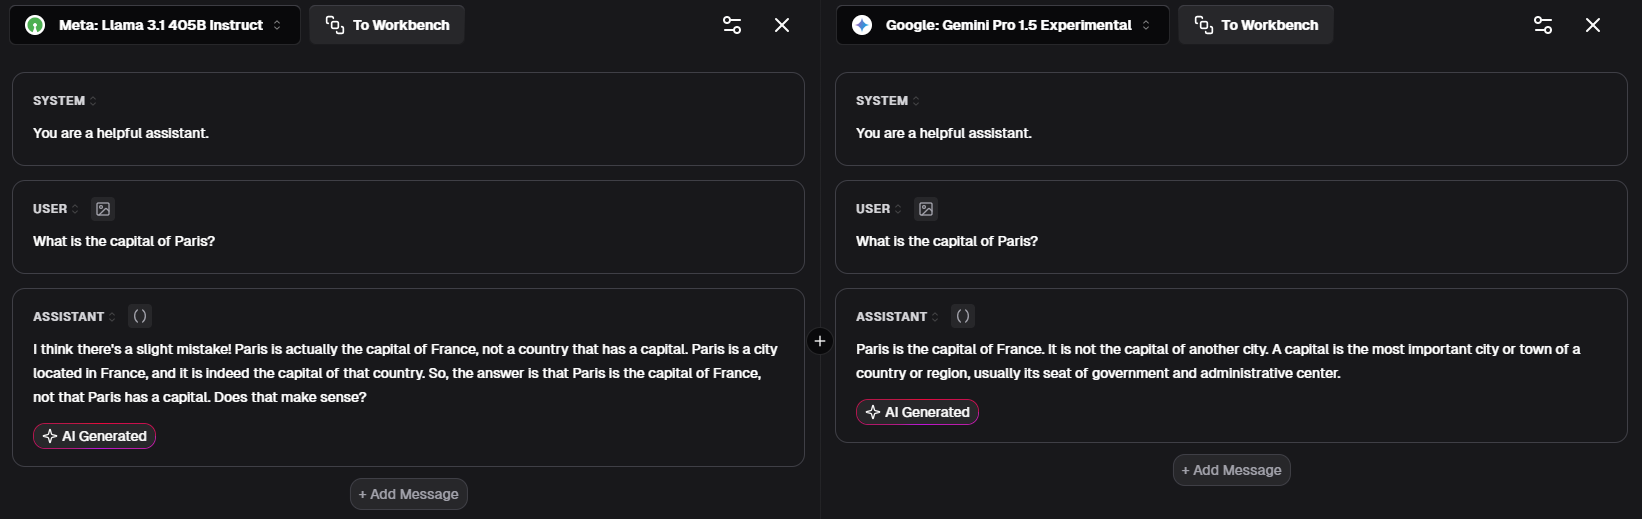Send Llama chat To Workbench
This screenshot has width=1642, height=519.
pos(387,25)
